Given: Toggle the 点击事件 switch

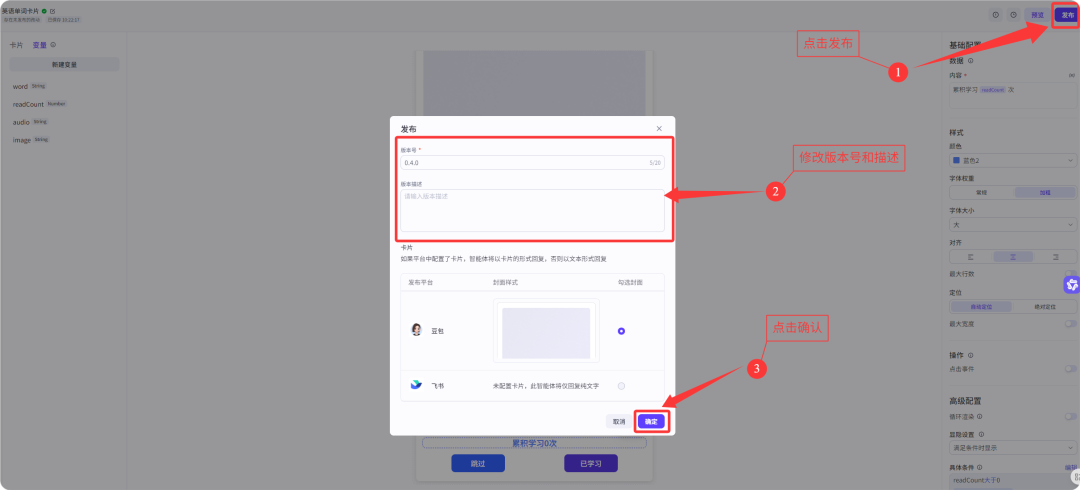Looking at the screenshot, I should coord(1070,369).
